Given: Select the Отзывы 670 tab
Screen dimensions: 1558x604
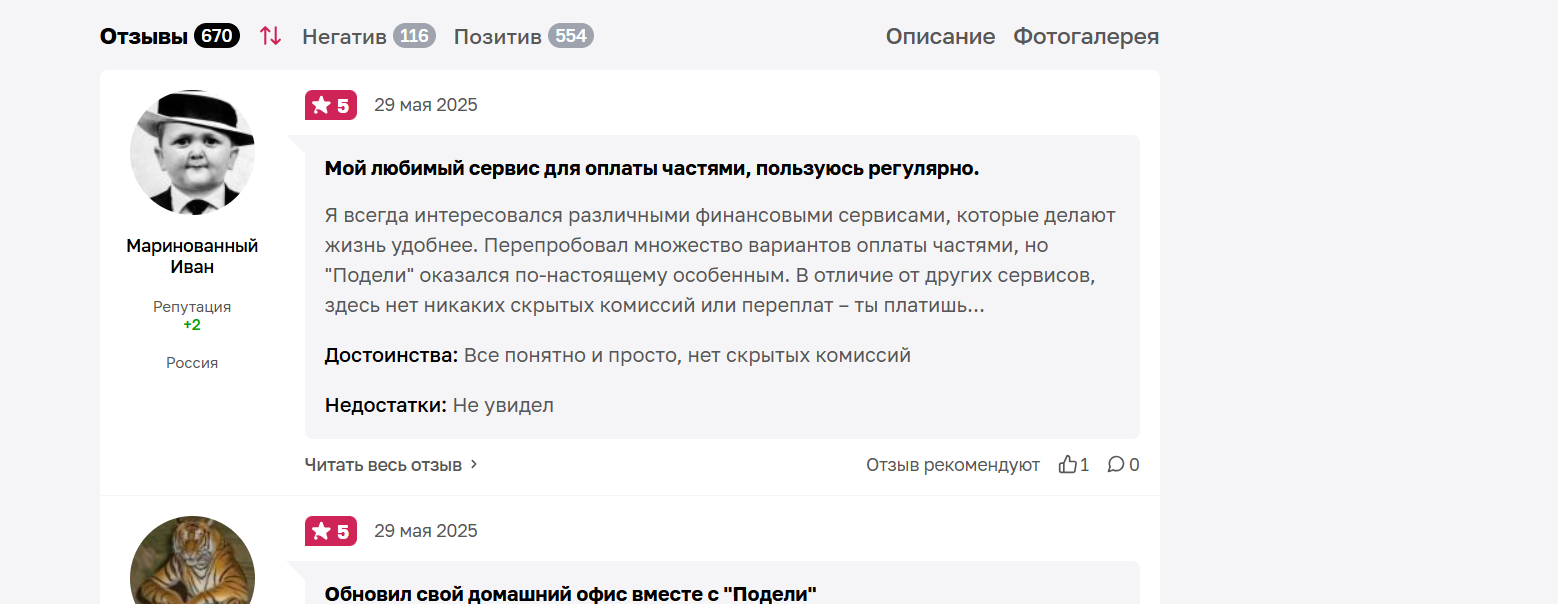Looking at the screenshot, I should point(169,37).
